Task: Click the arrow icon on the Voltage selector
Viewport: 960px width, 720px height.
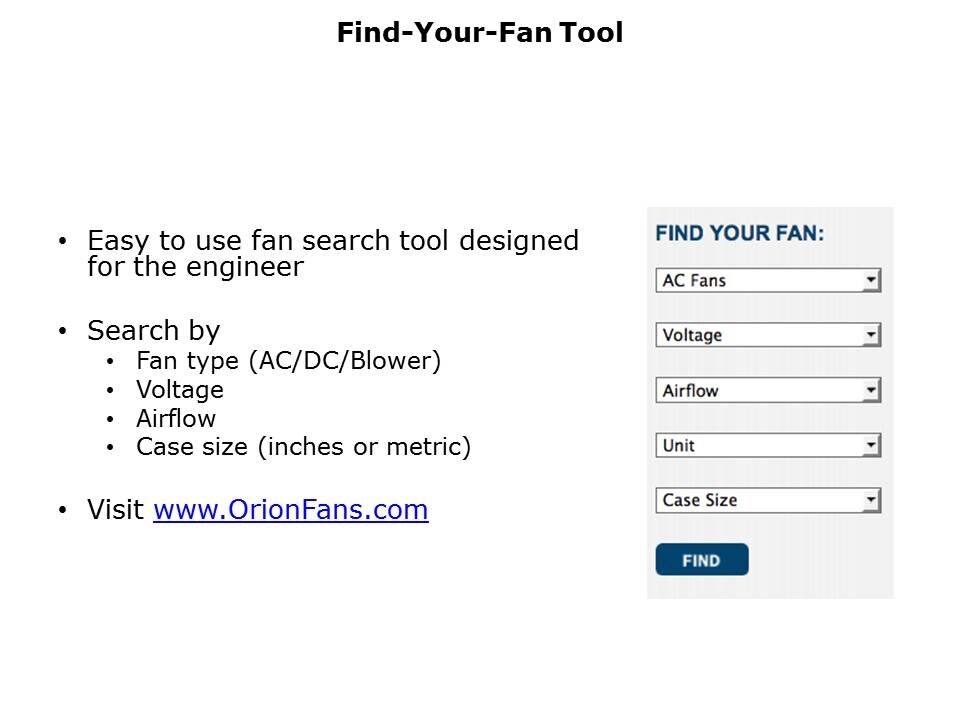Action: [x=872, y=335]
